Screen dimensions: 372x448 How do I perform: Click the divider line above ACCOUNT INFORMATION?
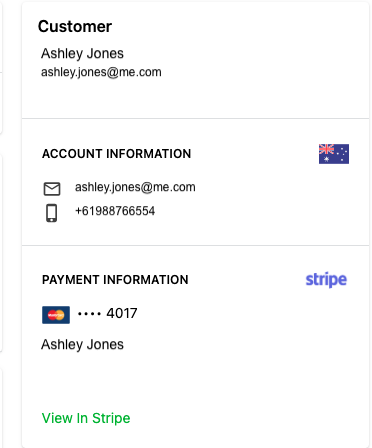[x=195, y=118]
